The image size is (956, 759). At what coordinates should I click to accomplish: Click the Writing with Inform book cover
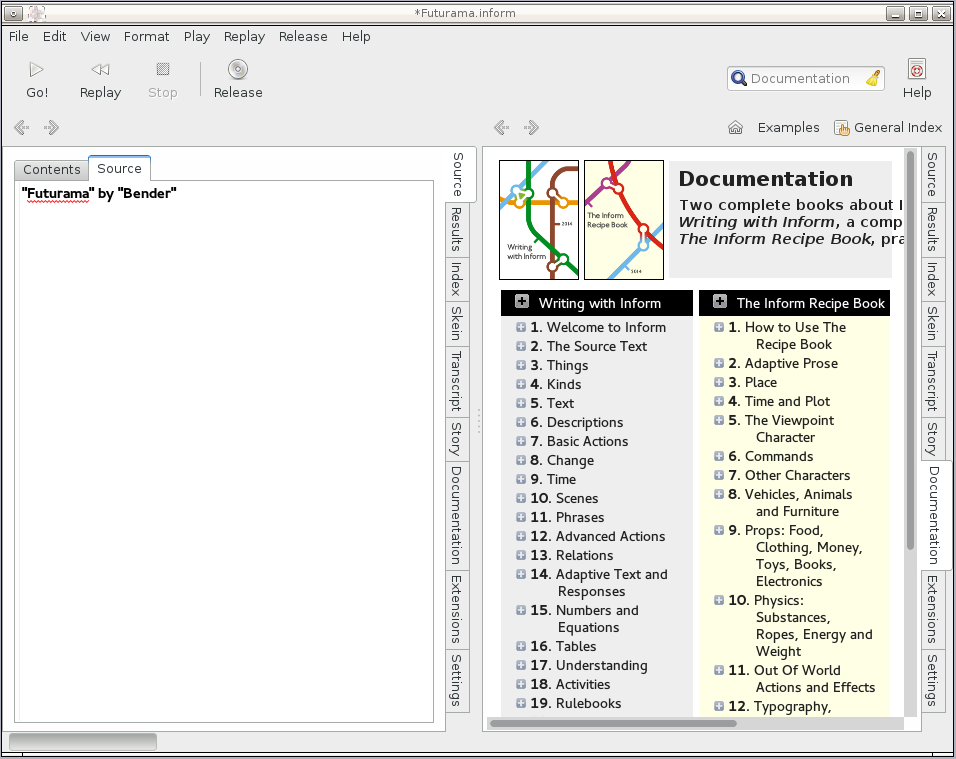click(539, 220)
